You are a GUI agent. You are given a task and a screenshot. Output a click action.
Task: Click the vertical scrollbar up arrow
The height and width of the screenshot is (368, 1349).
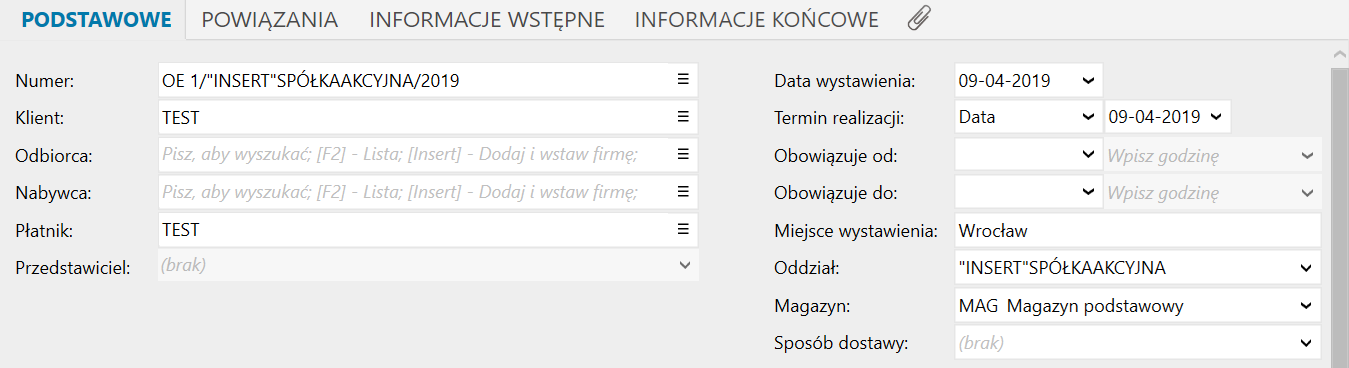(1340, 54)
